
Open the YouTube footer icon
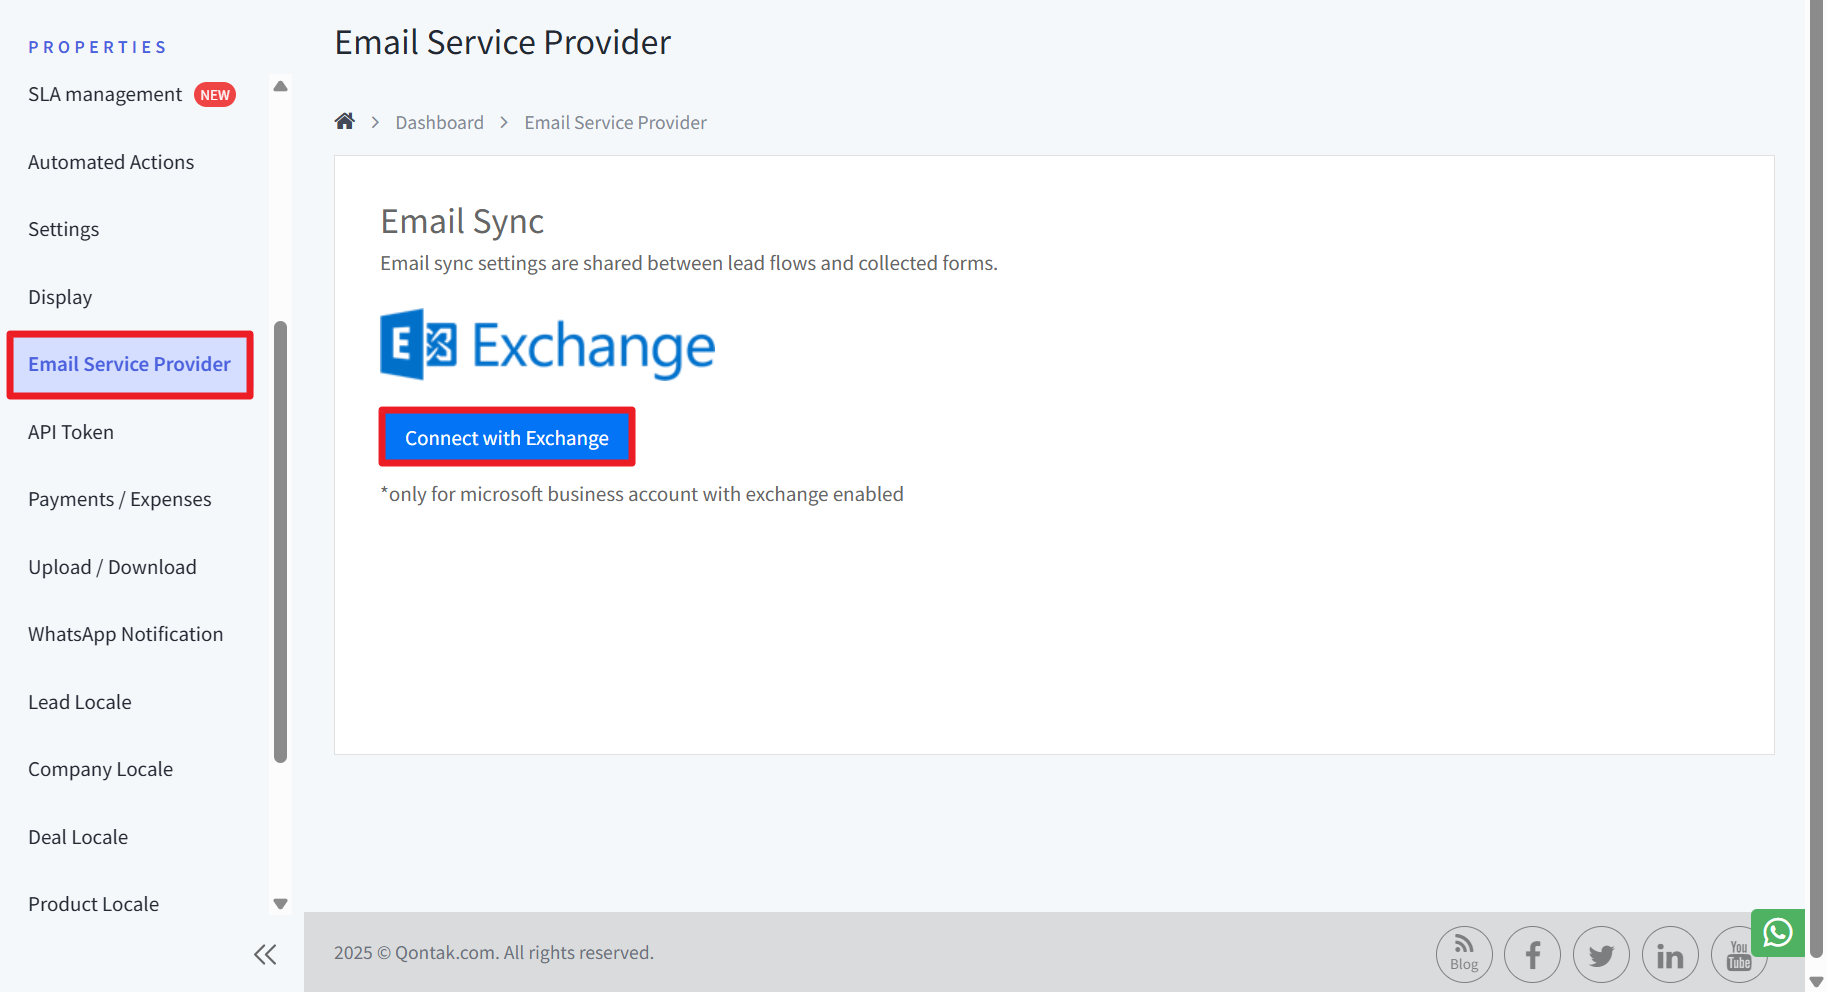(1736, 956)
